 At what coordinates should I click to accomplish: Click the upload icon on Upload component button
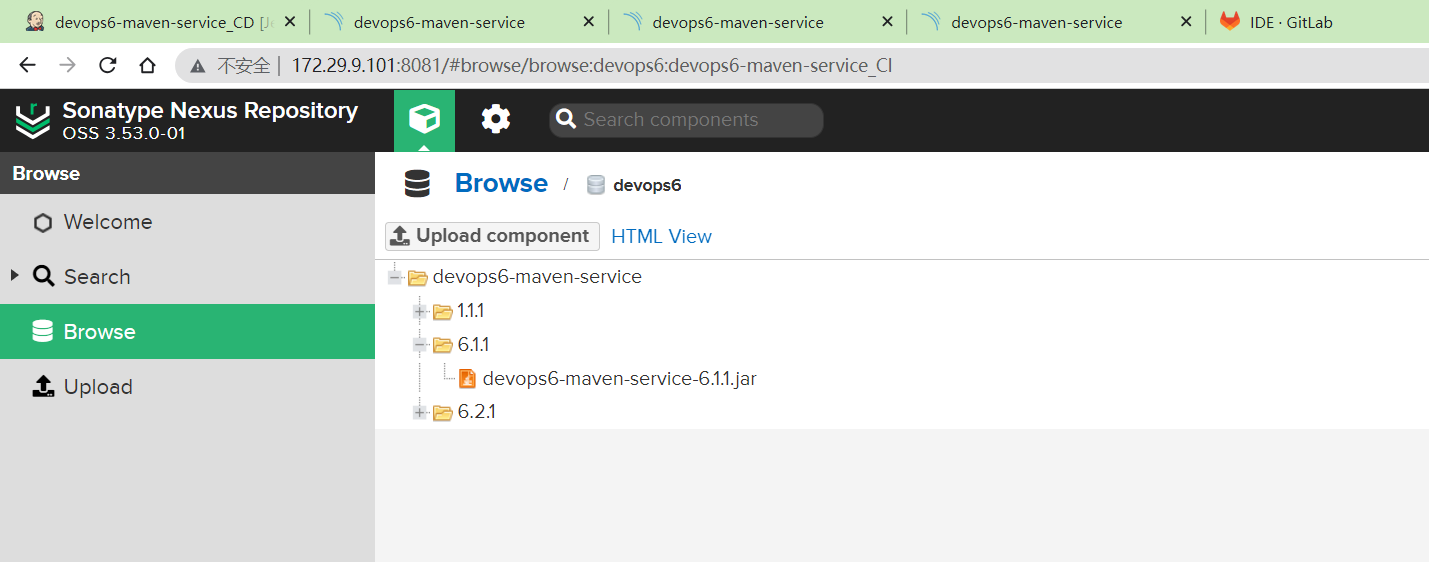[x=400, y=236]
